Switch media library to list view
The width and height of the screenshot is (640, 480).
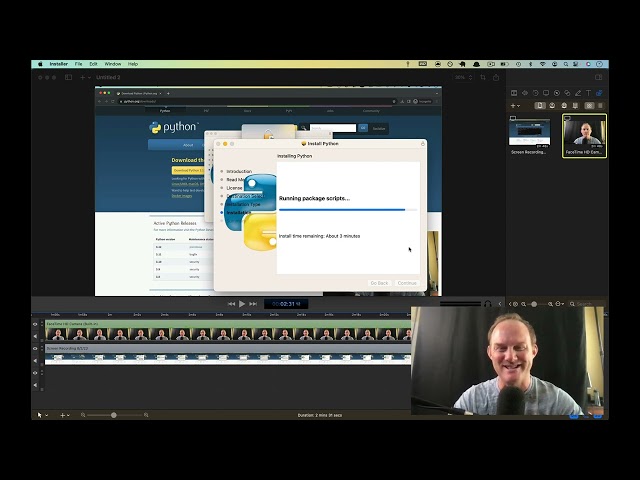coord(600,106)
